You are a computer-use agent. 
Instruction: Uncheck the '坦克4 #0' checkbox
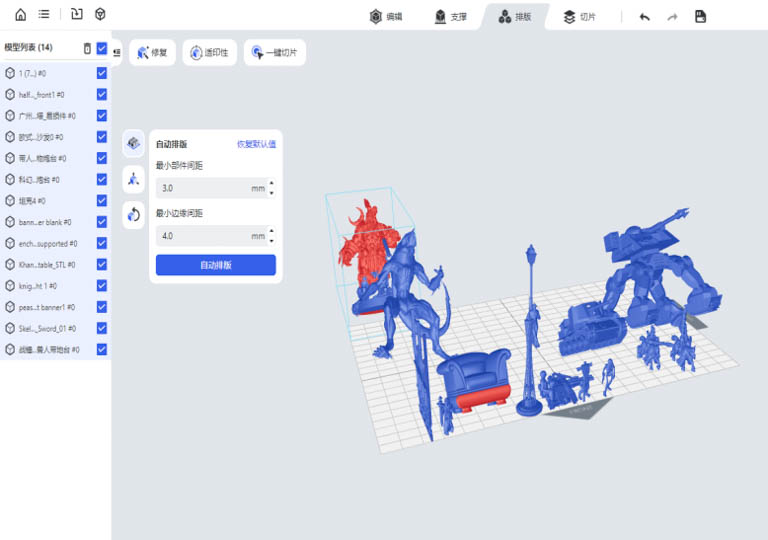pos(102,200)
